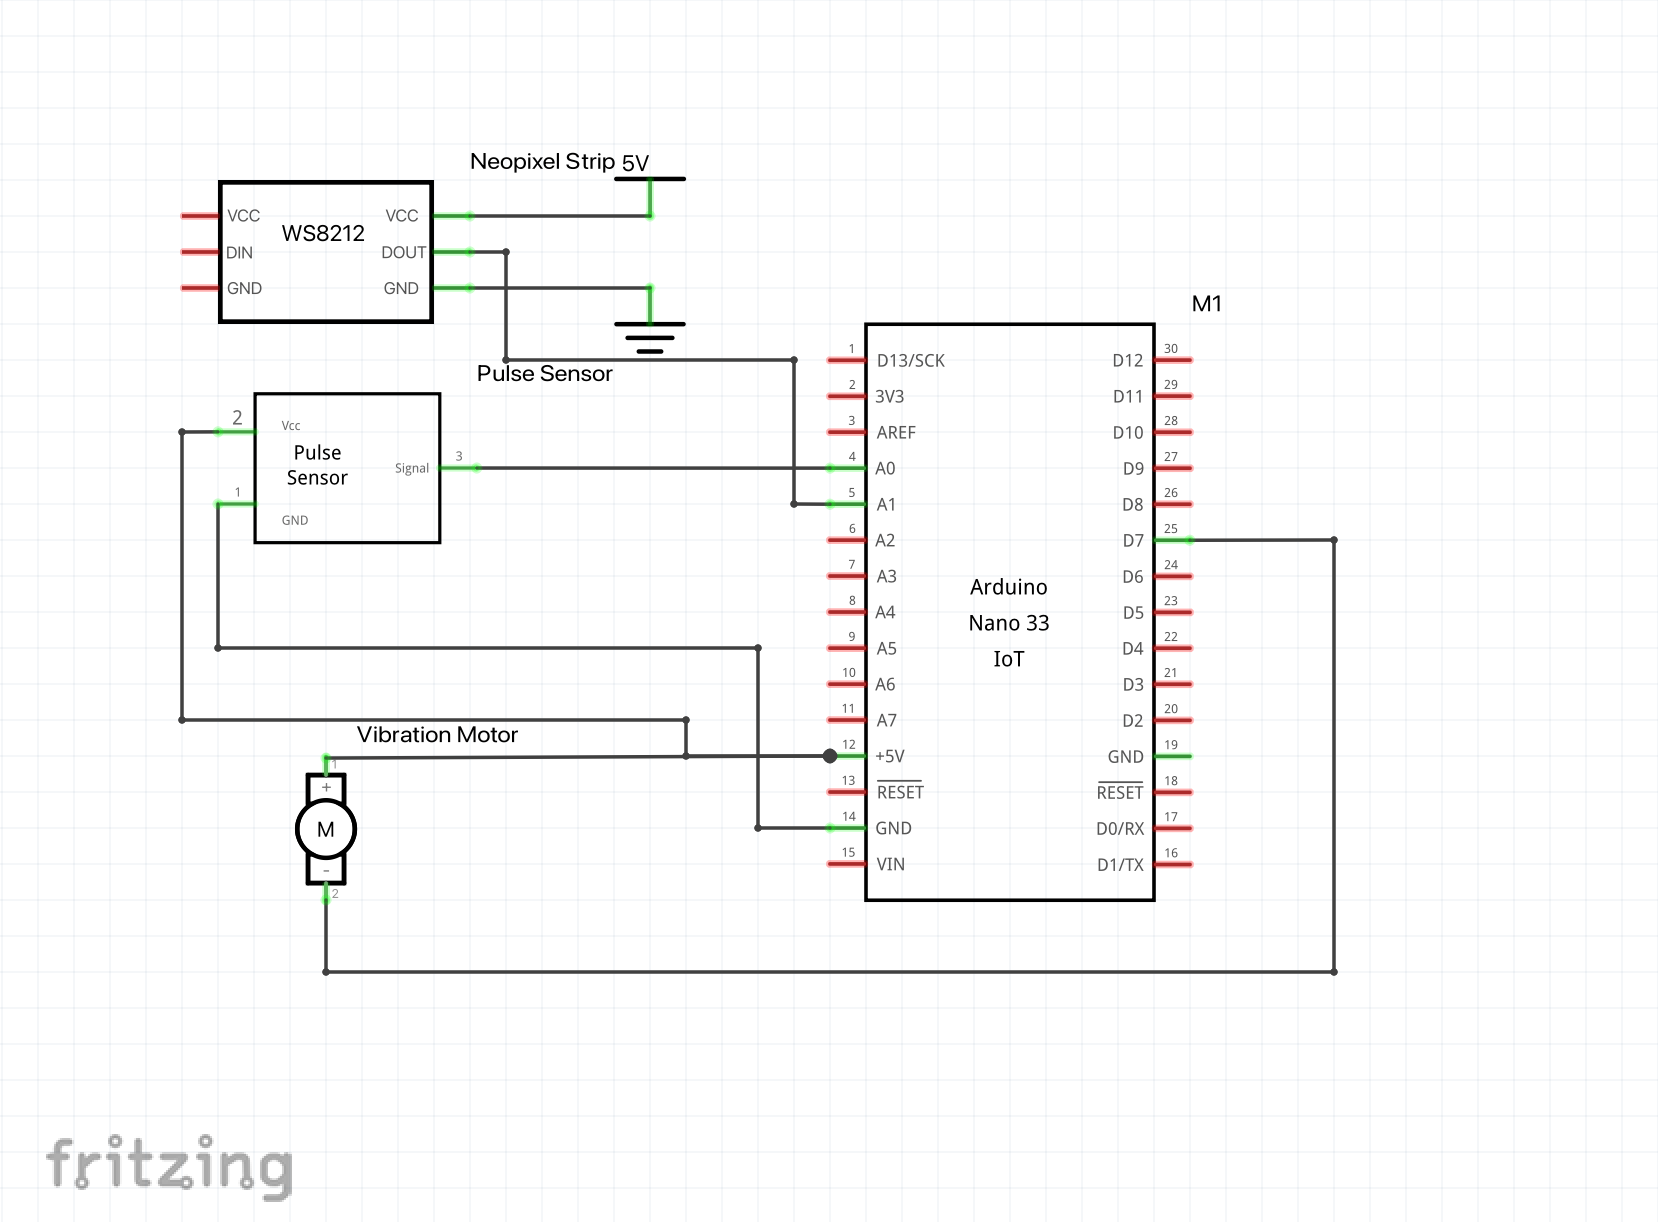Image resolution: width=1658 pixels, height=1222 pixels.
Task: Click the Vcc label inside Pulse Sensor
Action: 291,425
